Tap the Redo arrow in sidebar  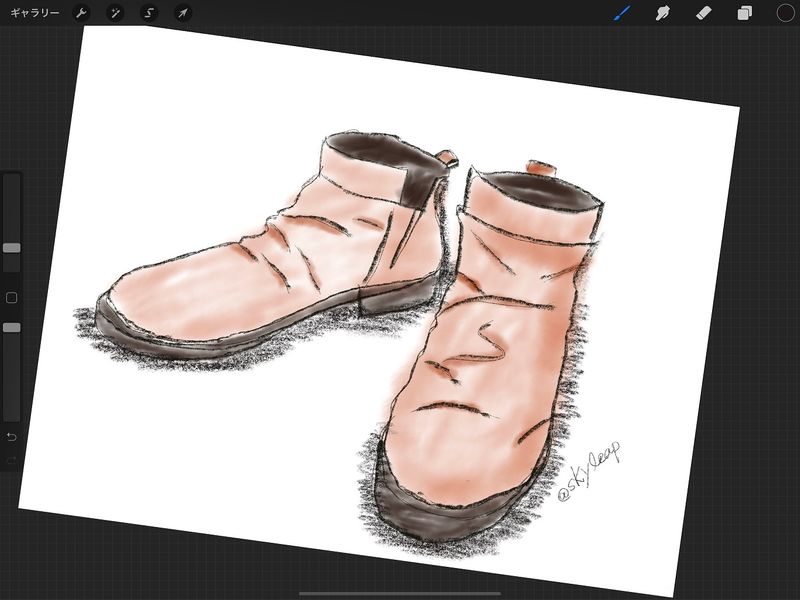click(x=12, y=461)
